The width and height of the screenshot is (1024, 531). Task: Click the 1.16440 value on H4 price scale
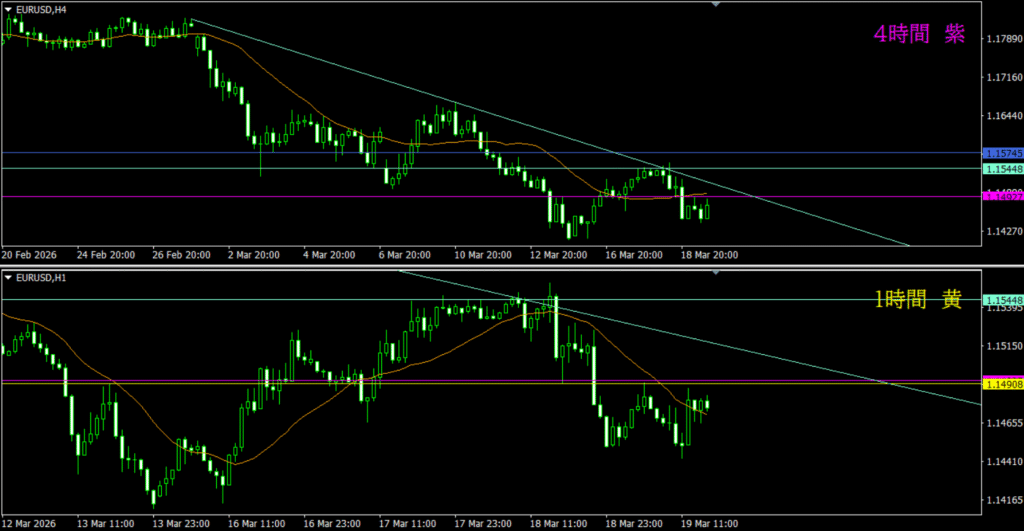1002,116
